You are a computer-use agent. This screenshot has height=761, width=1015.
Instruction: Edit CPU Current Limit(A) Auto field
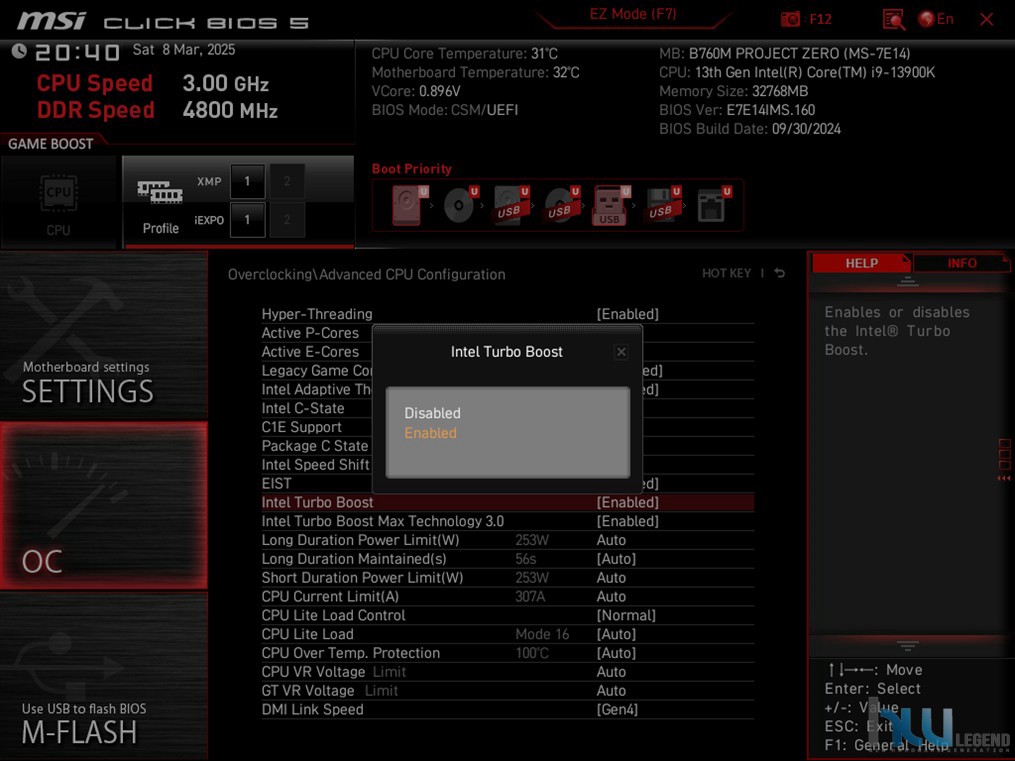(x=611, y=596)
